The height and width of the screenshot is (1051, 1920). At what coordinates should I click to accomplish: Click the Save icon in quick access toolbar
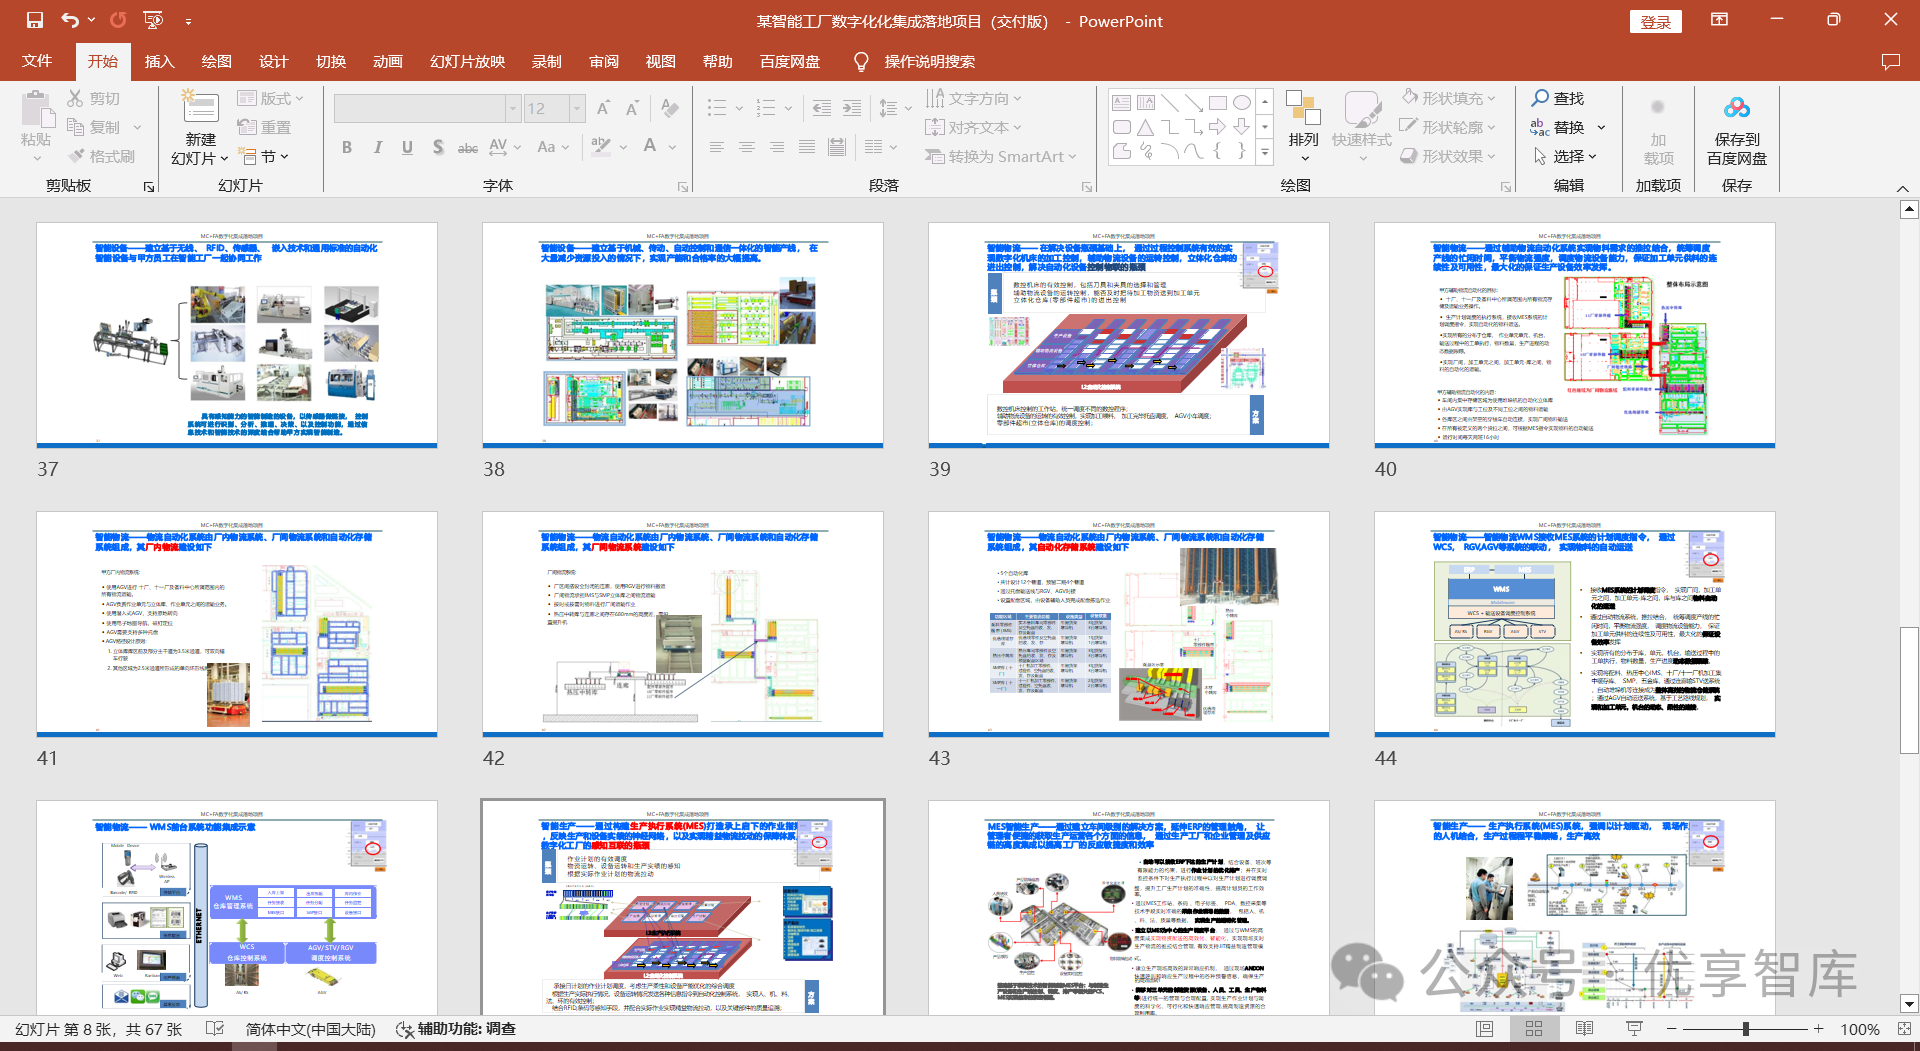pyautogui.click(x=35, y=20)
